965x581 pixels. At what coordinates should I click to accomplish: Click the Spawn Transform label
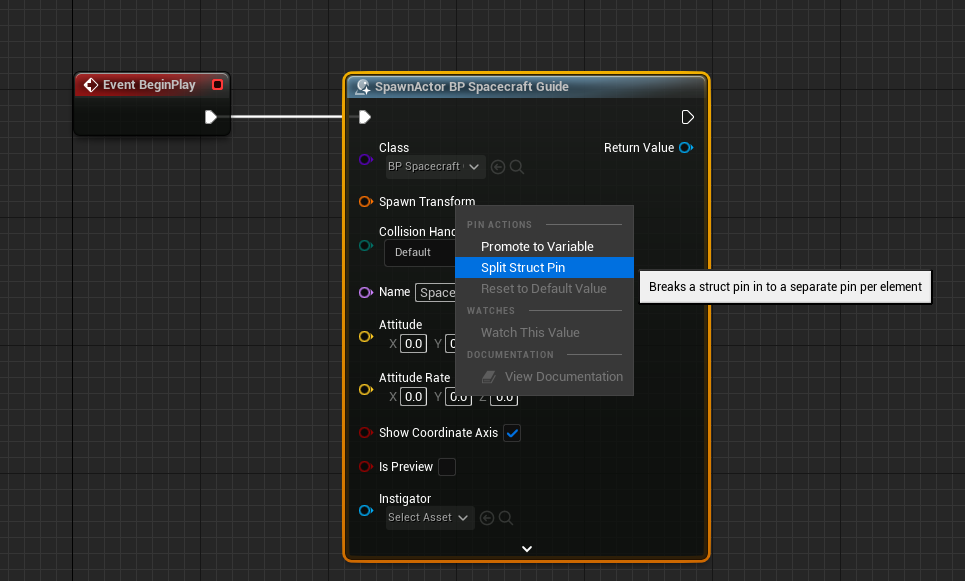[427, 201]
